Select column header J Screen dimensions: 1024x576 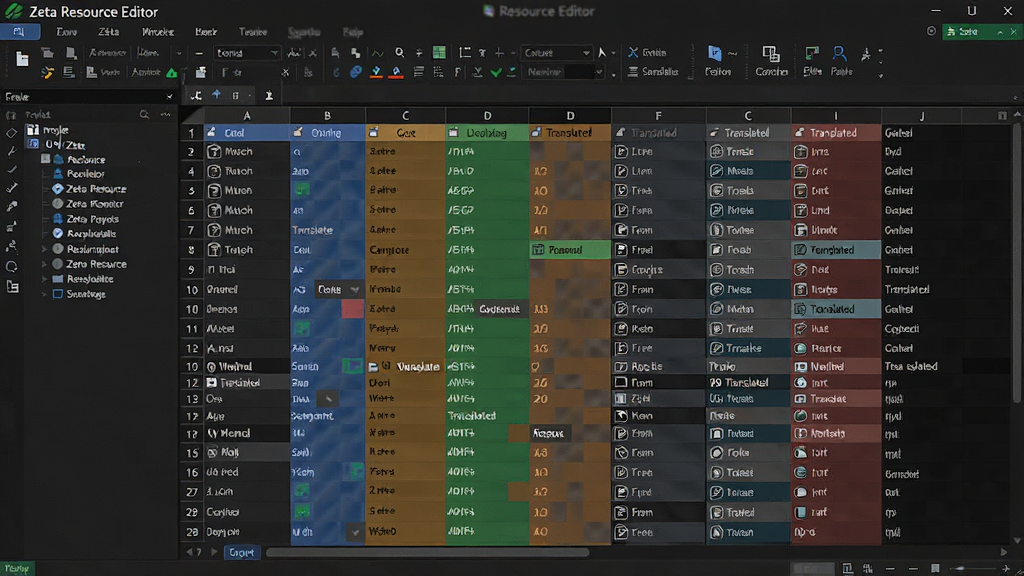coord(921,116)
